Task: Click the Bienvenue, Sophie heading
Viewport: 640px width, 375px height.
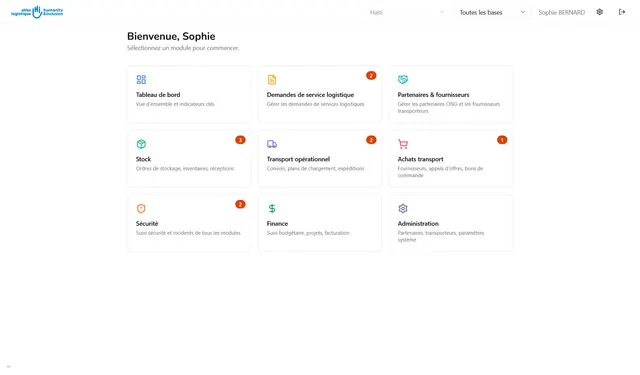Action: (171, 36)
